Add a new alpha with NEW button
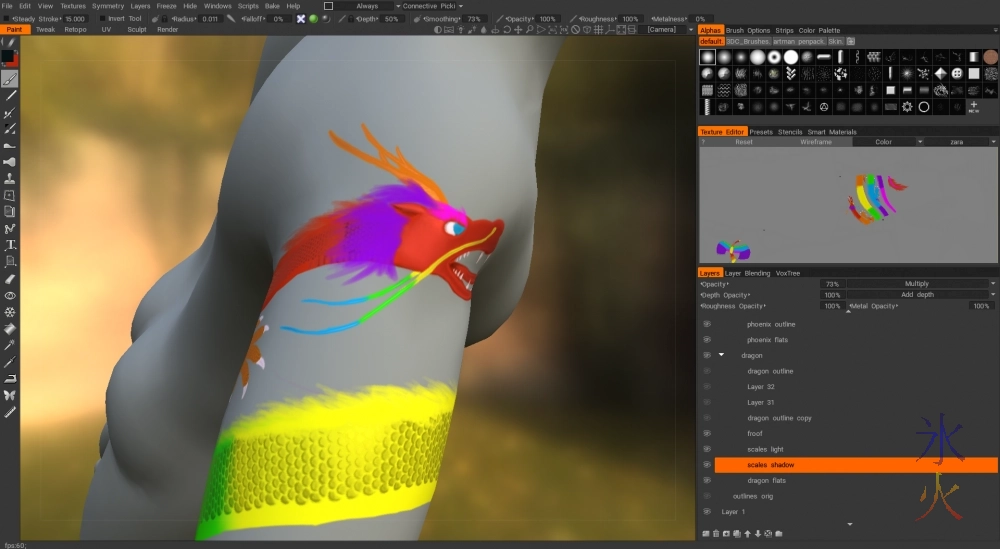This screenshot has height=549, width=1000. click(x=973, y=107)
